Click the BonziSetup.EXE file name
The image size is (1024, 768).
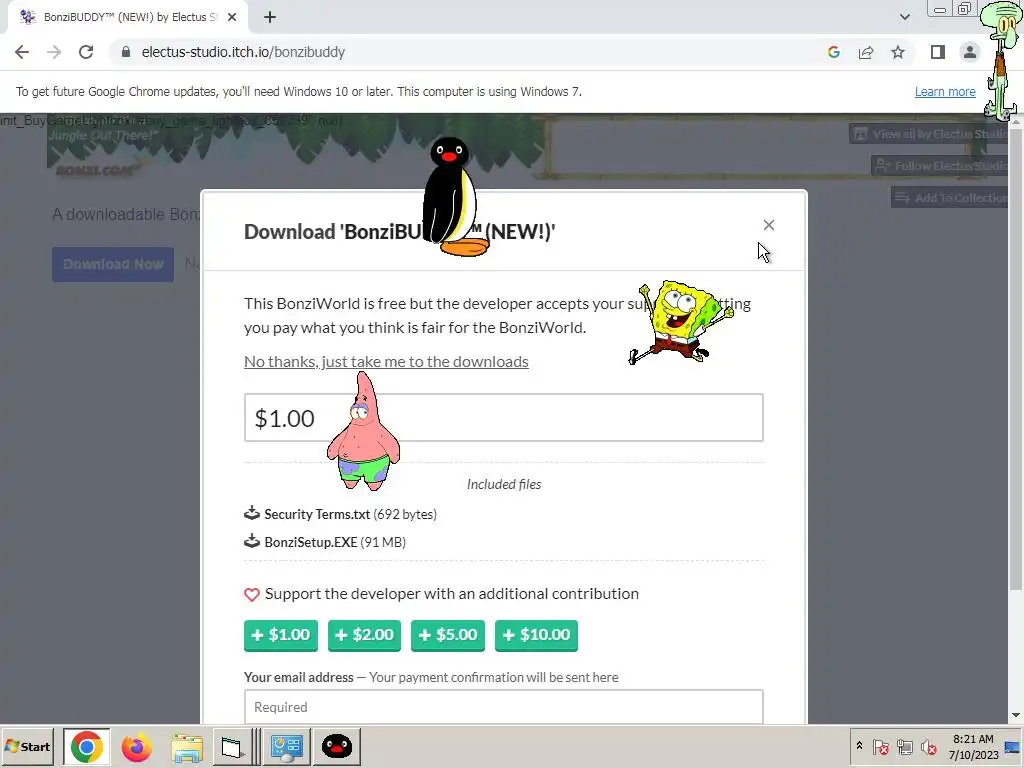pyautogui.click(x=311, y=542)
